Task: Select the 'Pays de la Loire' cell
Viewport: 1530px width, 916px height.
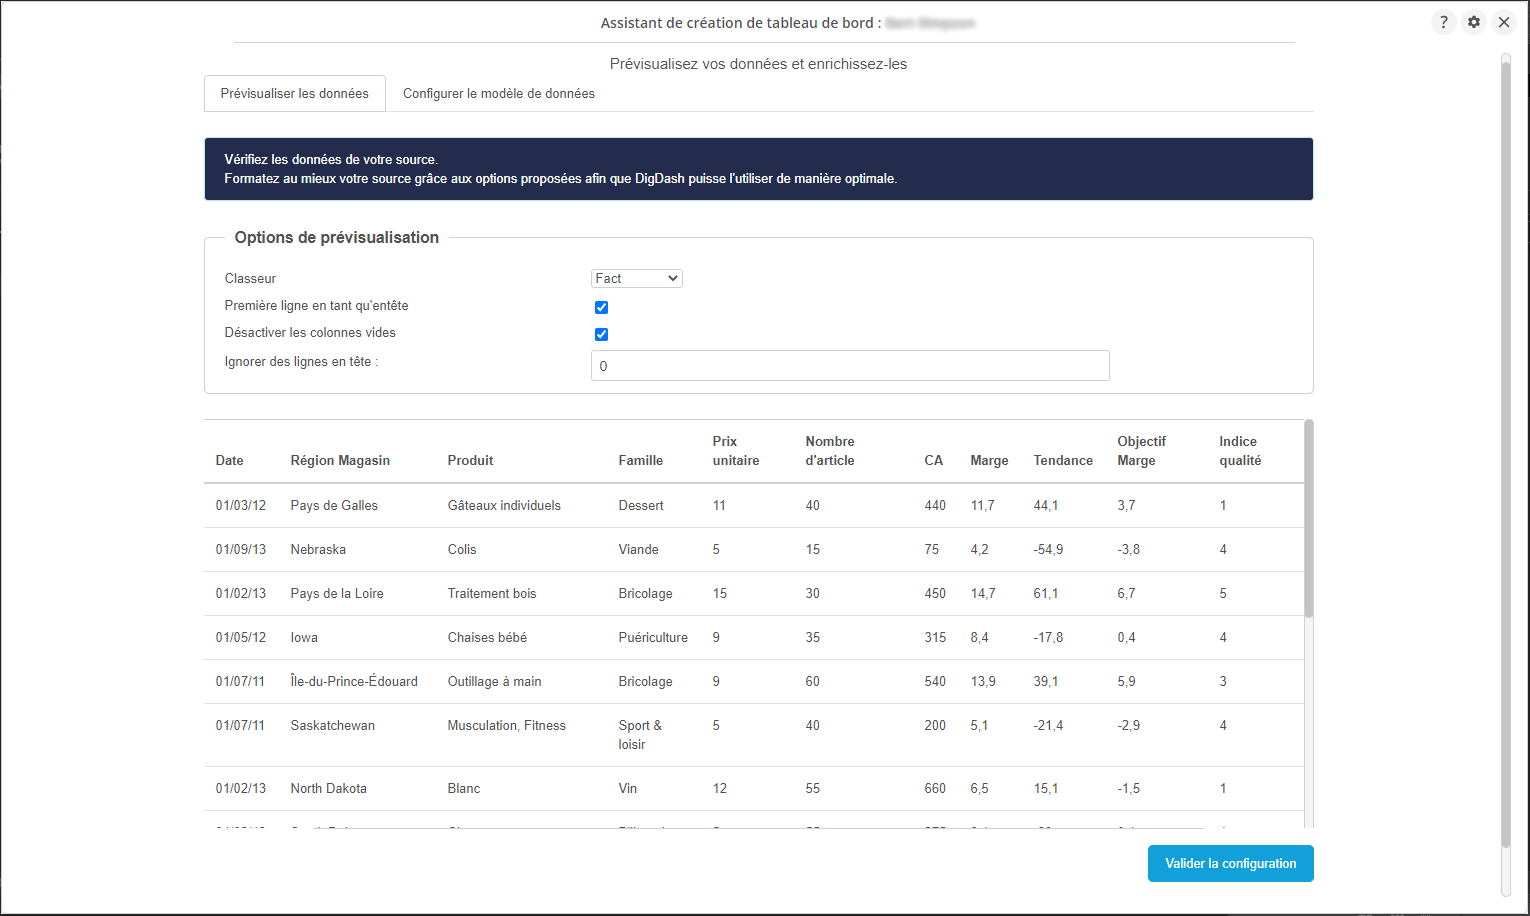Action: [x=337, y=593]
